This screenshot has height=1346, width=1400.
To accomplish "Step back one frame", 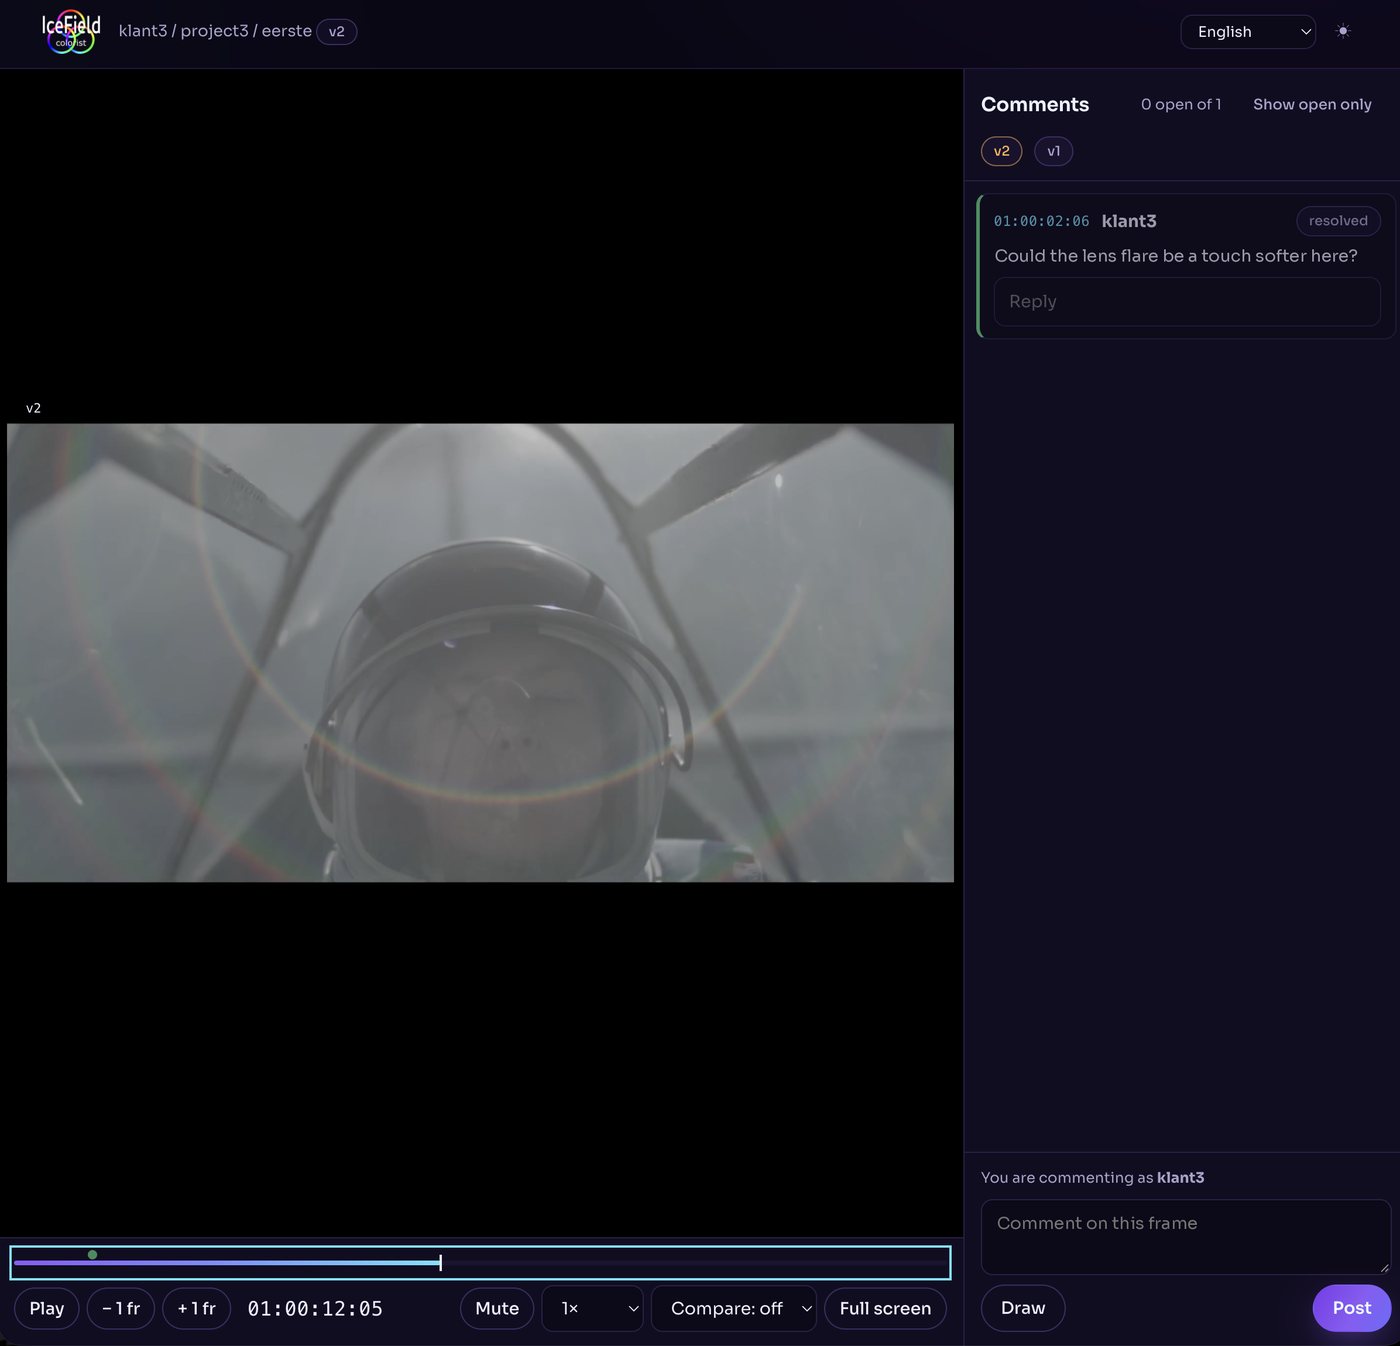I will pos(121,1309).
